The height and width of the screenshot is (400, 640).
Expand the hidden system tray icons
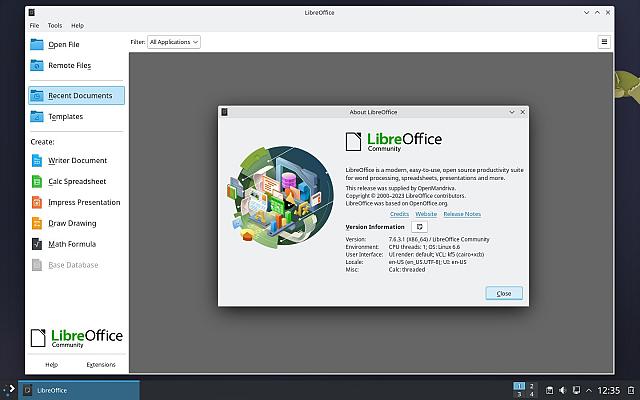[589, 391]
